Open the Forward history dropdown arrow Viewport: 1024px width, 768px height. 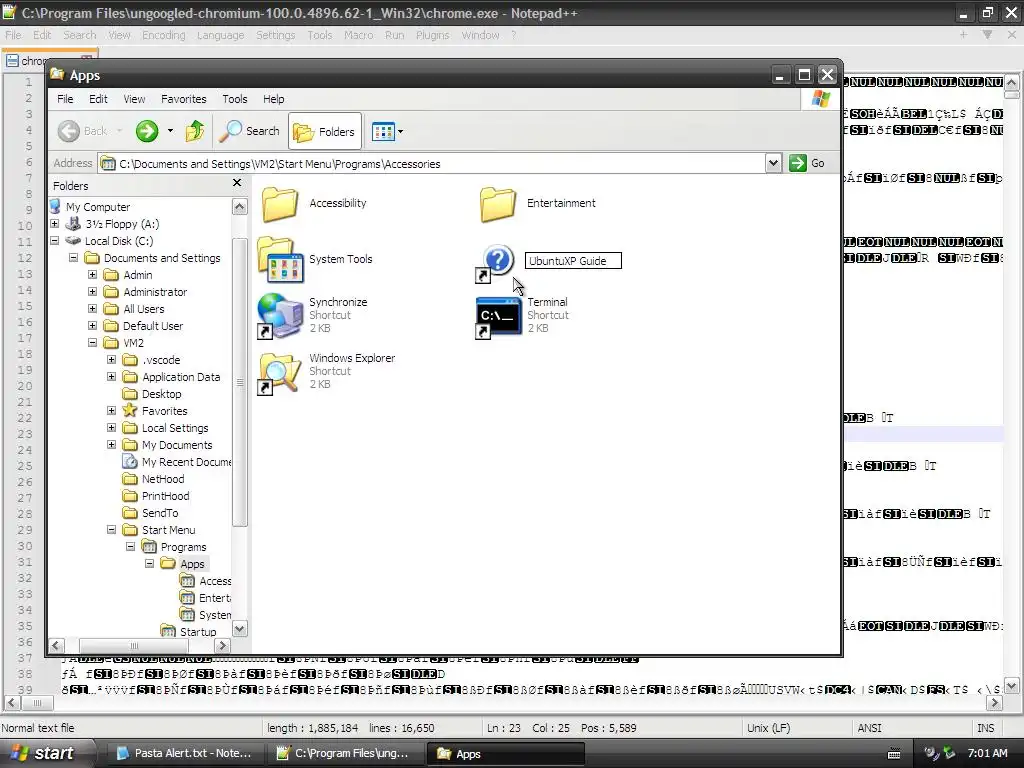(170, 131)
